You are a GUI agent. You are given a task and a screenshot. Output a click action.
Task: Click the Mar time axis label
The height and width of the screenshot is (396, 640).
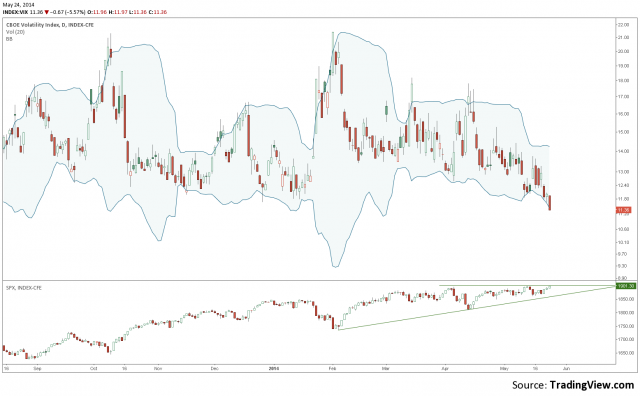coord(386,368)
